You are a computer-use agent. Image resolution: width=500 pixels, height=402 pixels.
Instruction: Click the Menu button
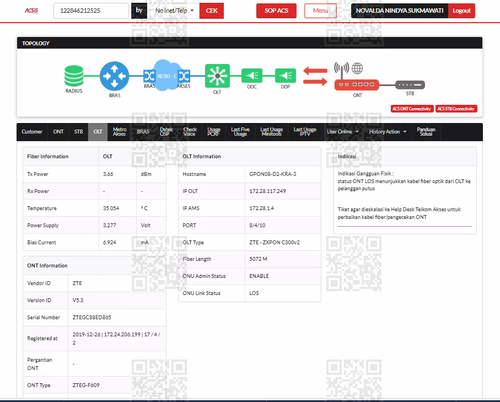tap(320, 11)
